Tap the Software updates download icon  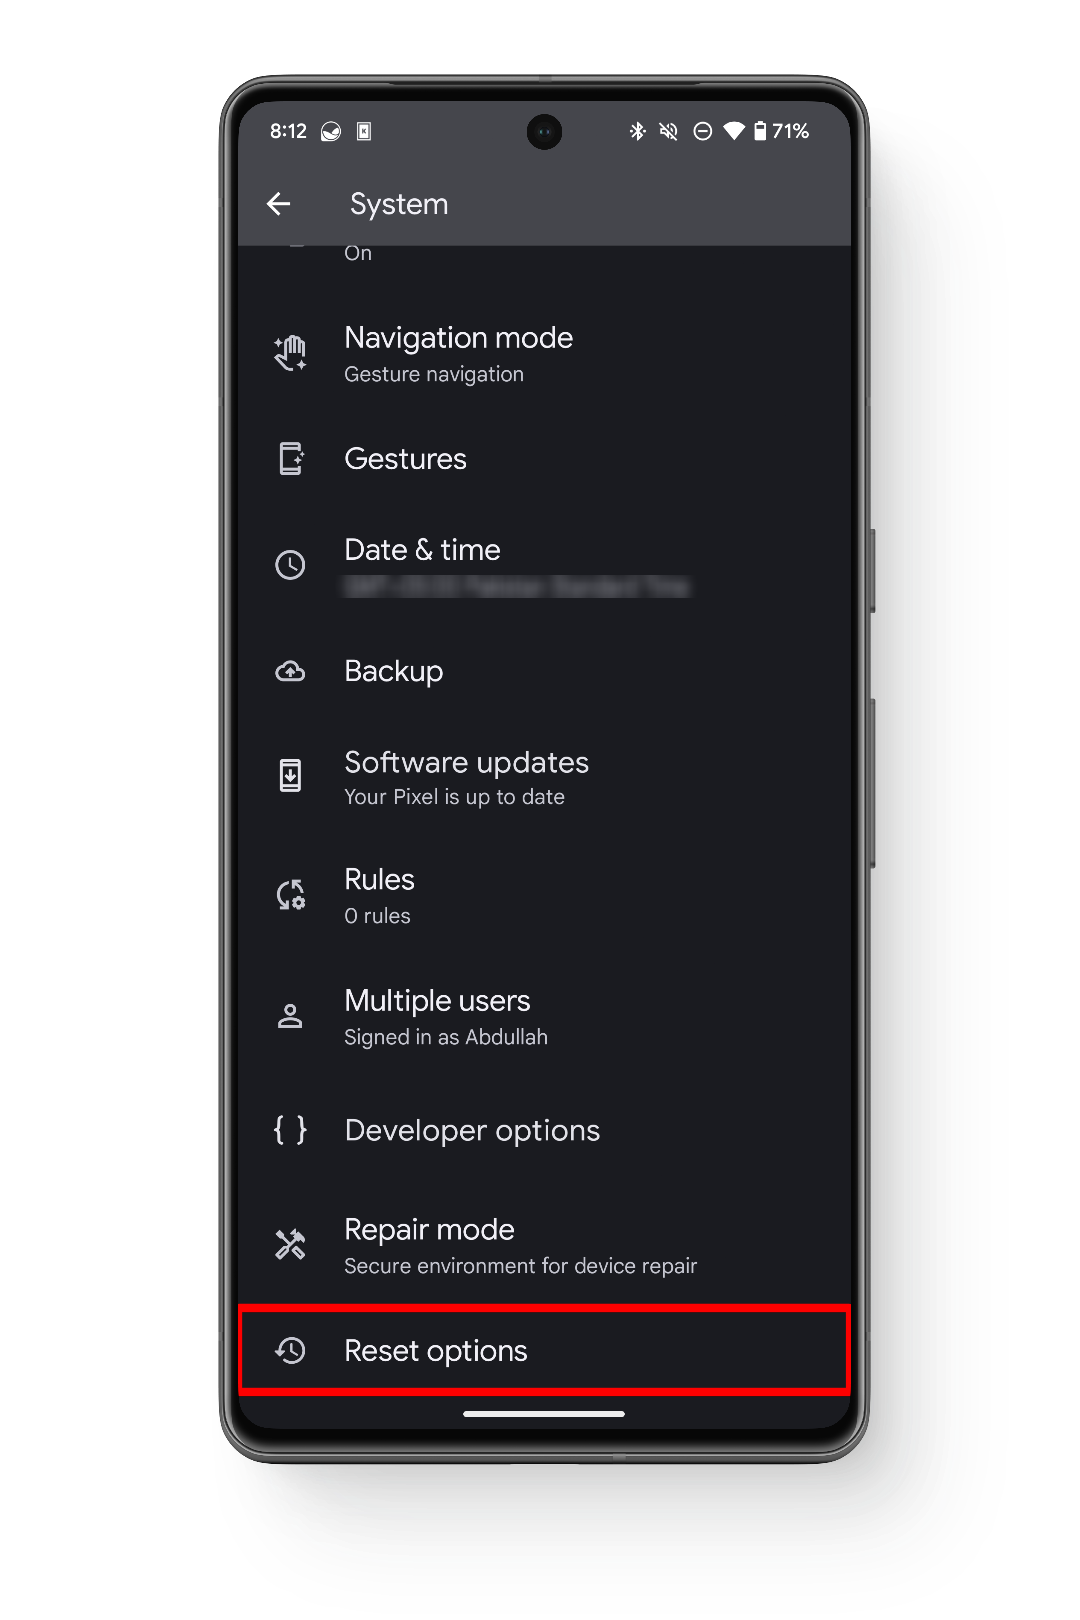(290, 776)
